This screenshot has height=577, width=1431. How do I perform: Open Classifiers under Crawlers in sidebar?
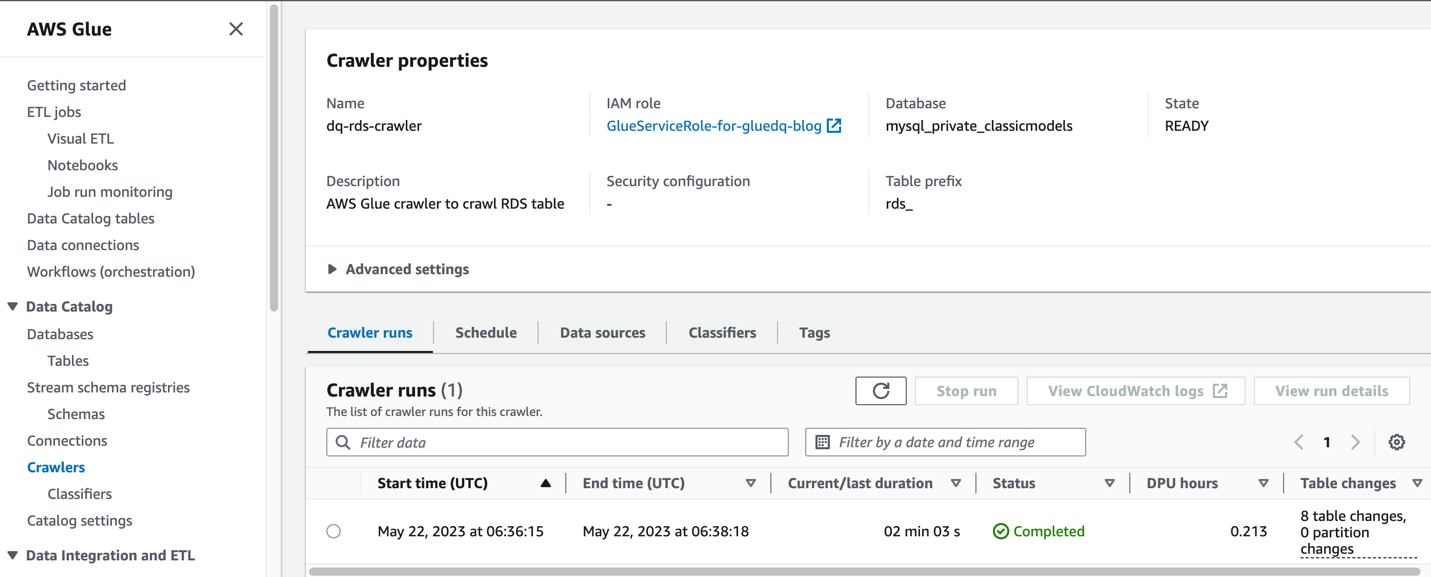(x=80, y=494)
